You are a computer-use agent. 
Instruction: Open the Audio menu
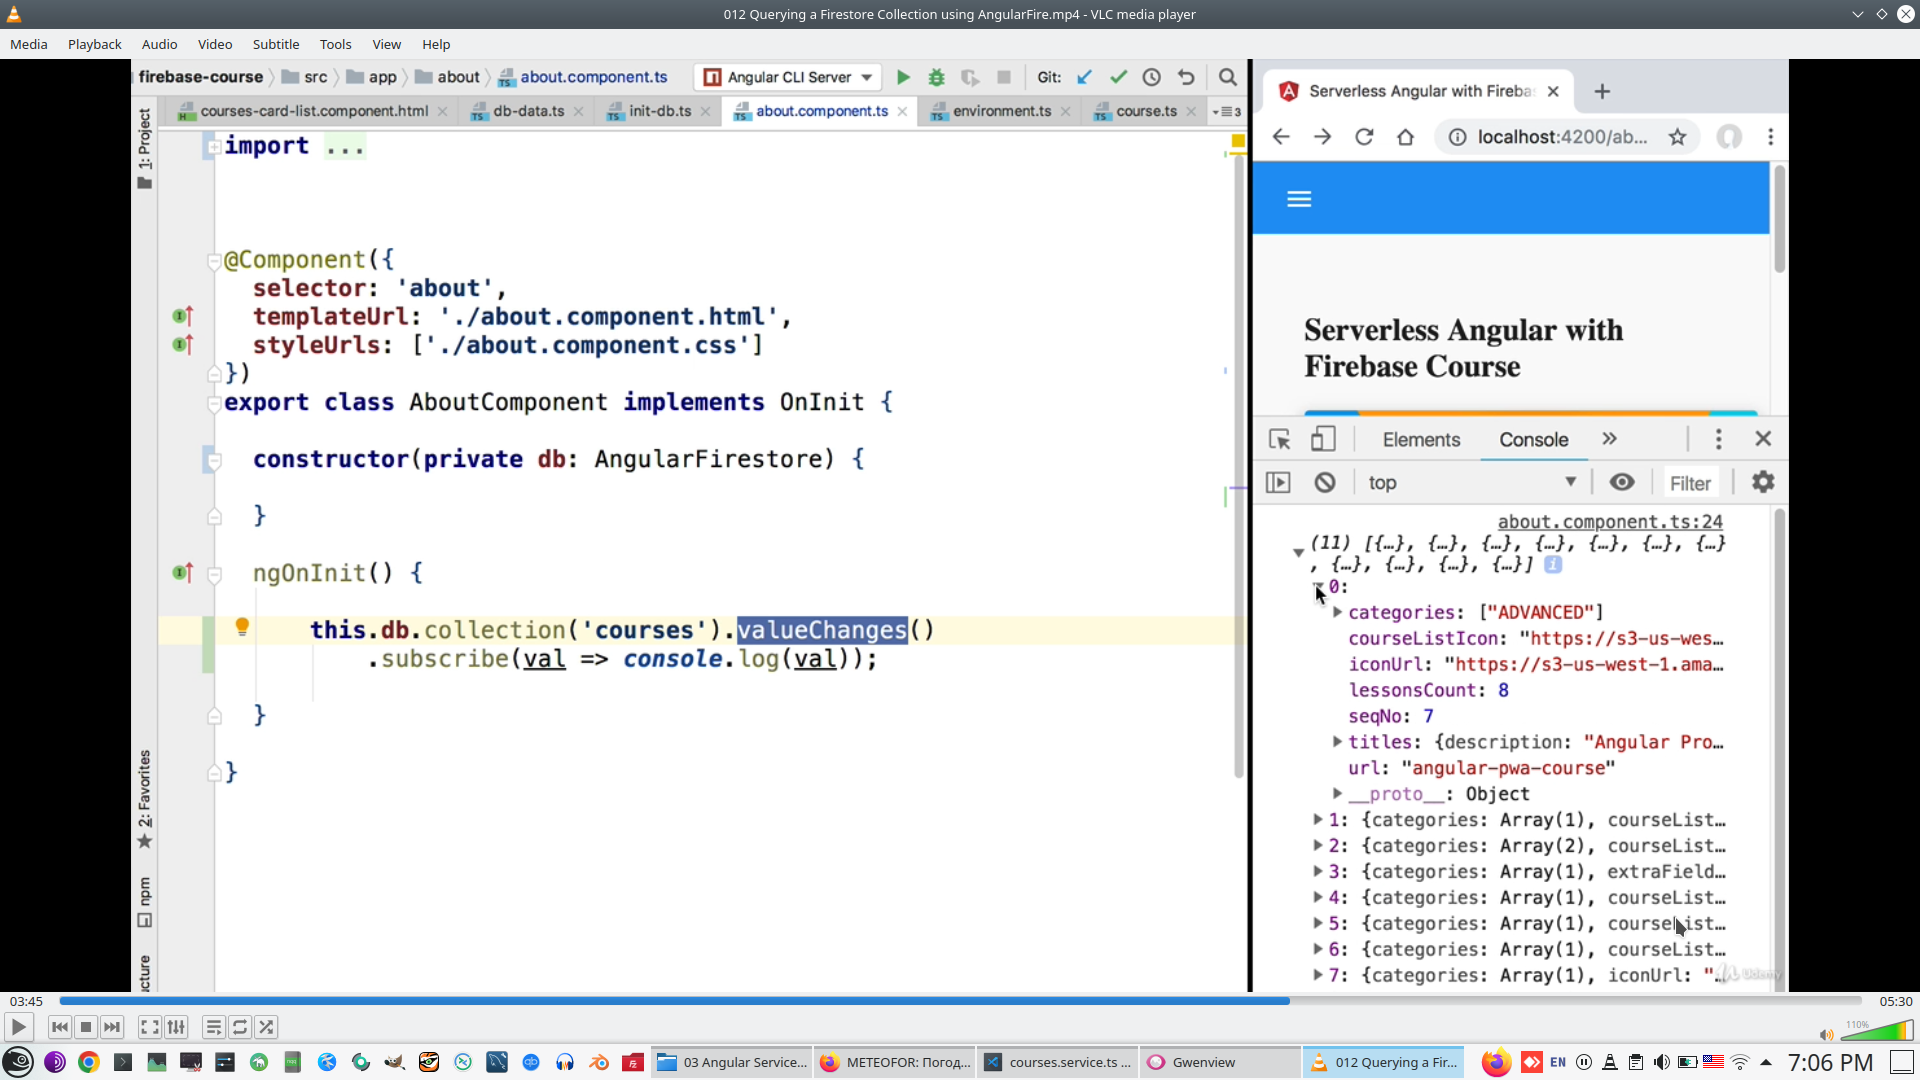[159, 44]
